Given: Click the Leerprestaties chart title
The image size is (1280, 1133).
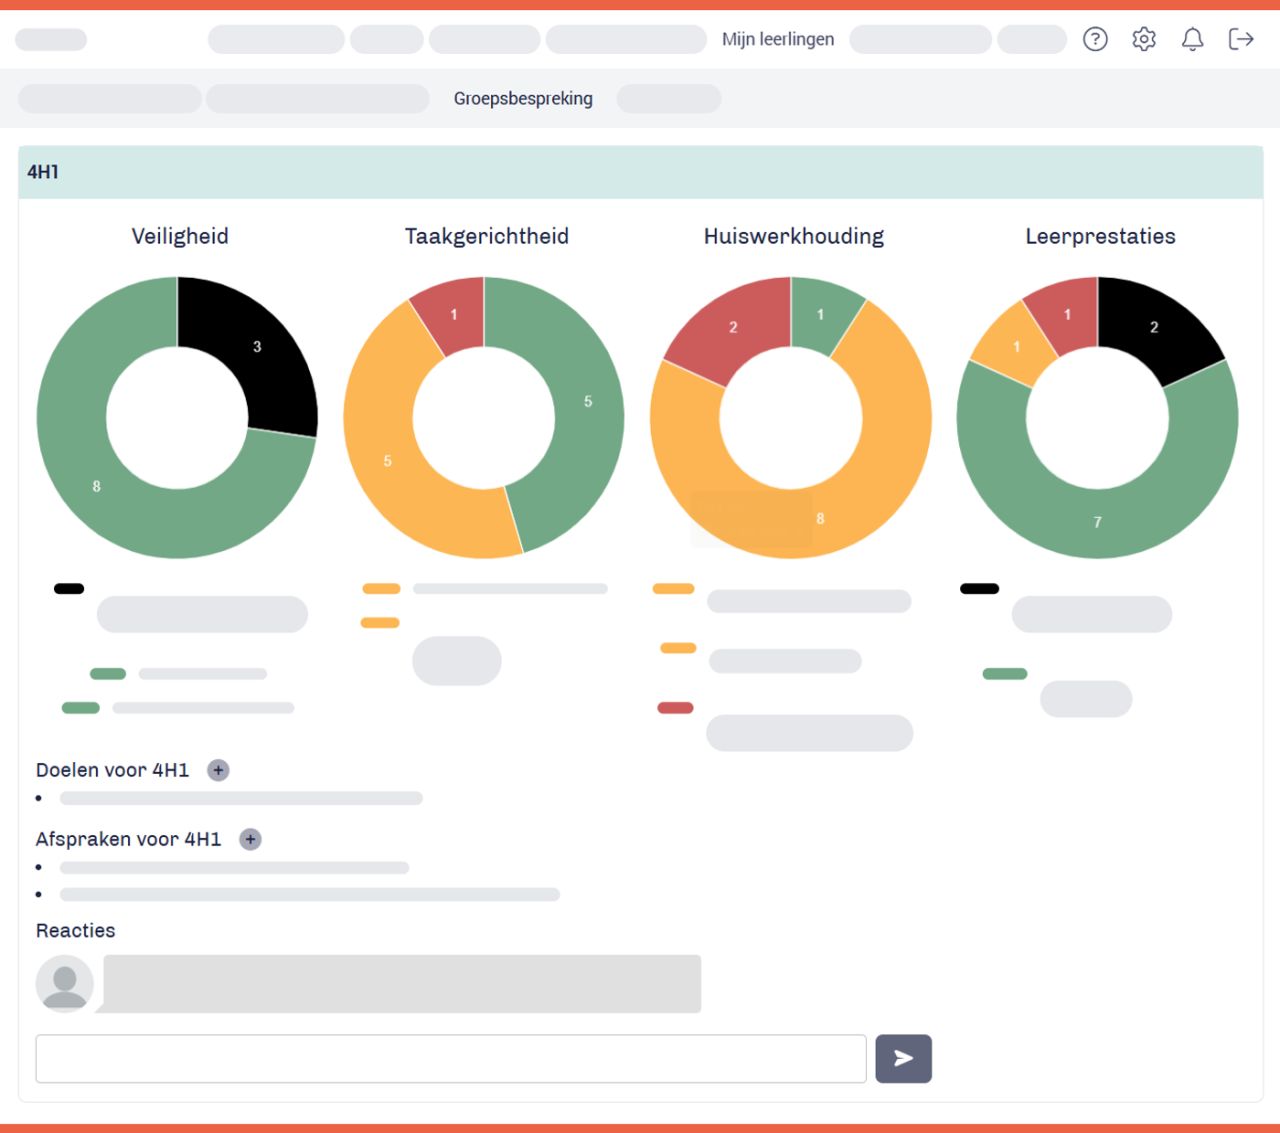Looking at the screenshot, I should coord(1100,236).
